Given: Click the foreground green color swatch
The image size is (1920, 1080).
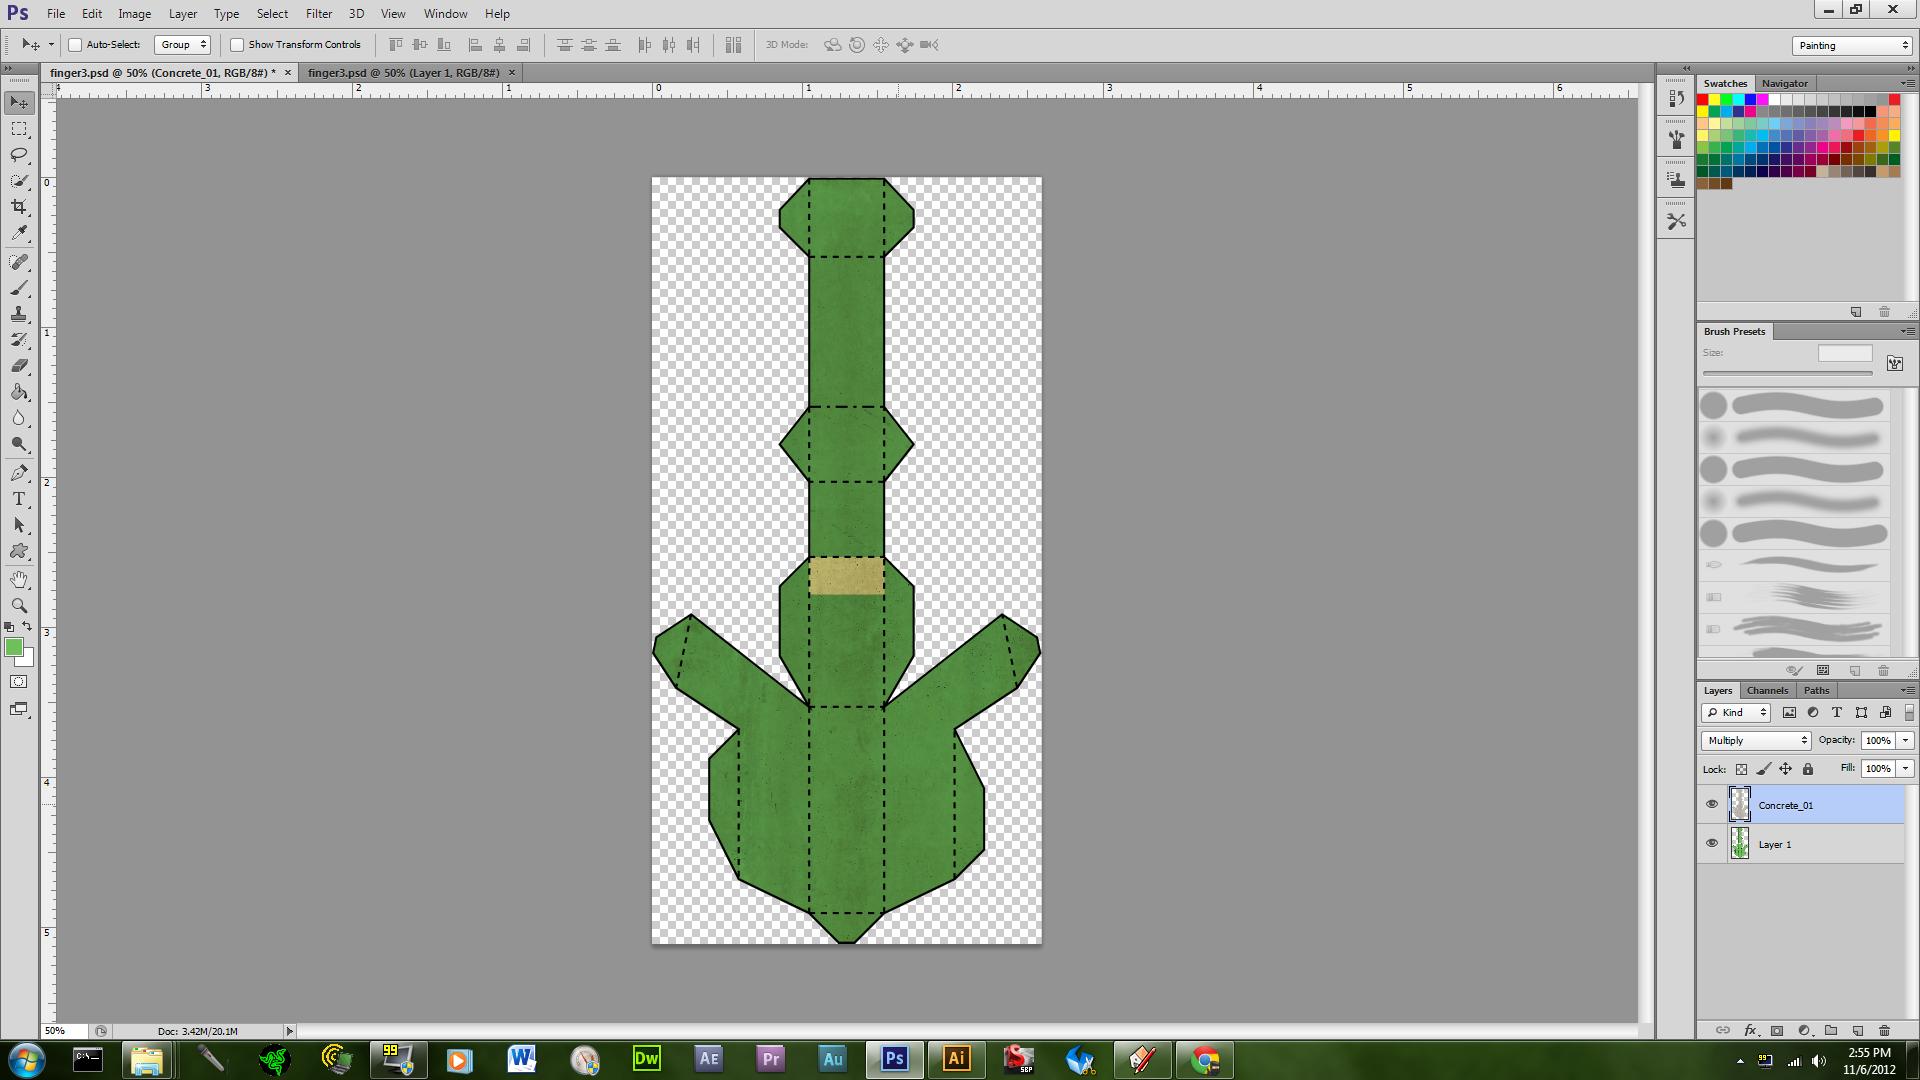Looking at the screenshot, I should click(x=13, y=648).
